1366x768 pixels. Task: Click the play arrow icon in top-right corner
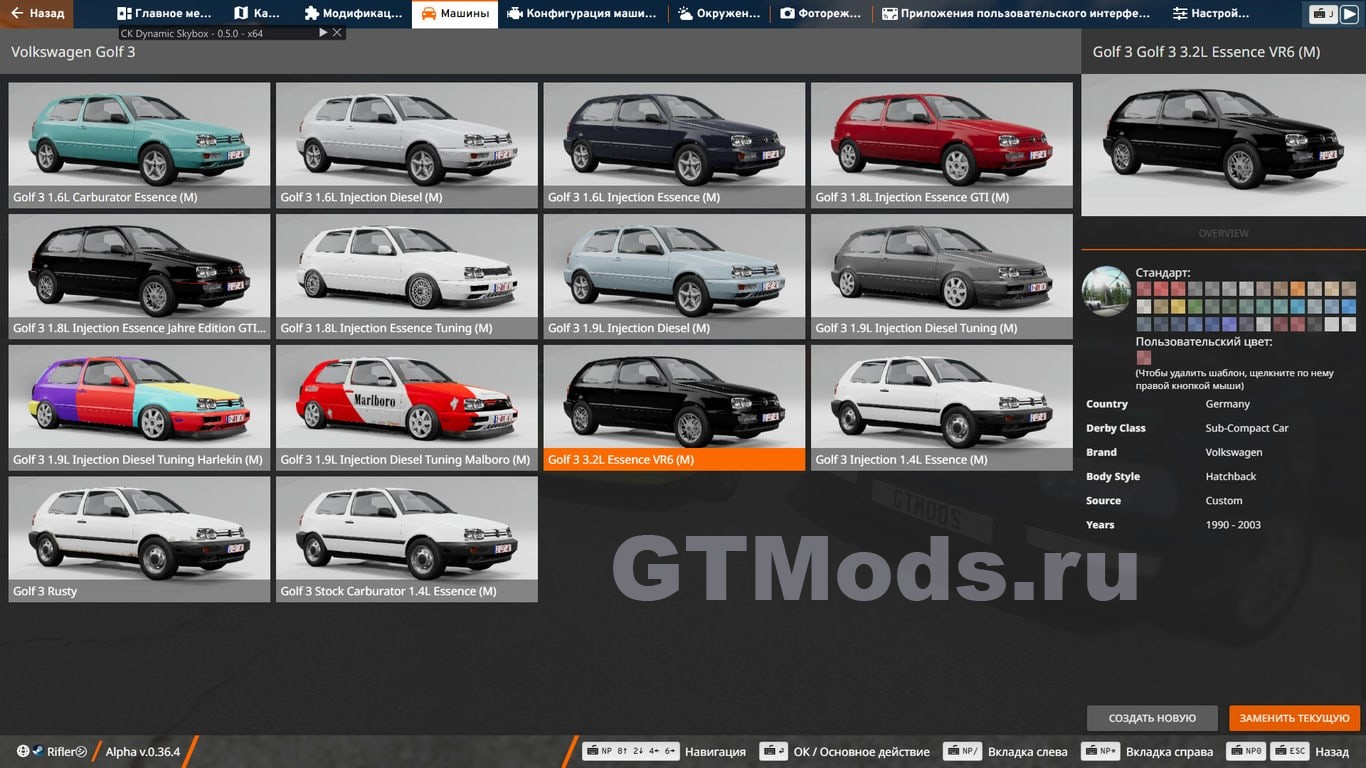(x=1350, y=14)
